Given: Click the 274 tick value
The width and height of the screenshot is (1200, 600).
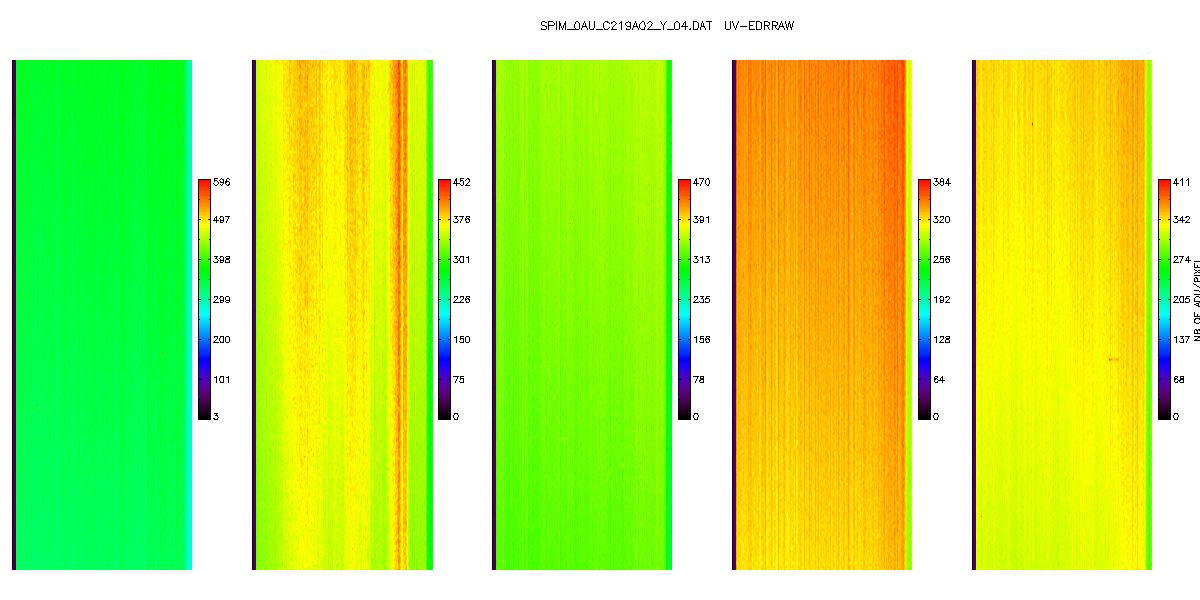Looking at the screenshot, I should (x=1181, y=259).
